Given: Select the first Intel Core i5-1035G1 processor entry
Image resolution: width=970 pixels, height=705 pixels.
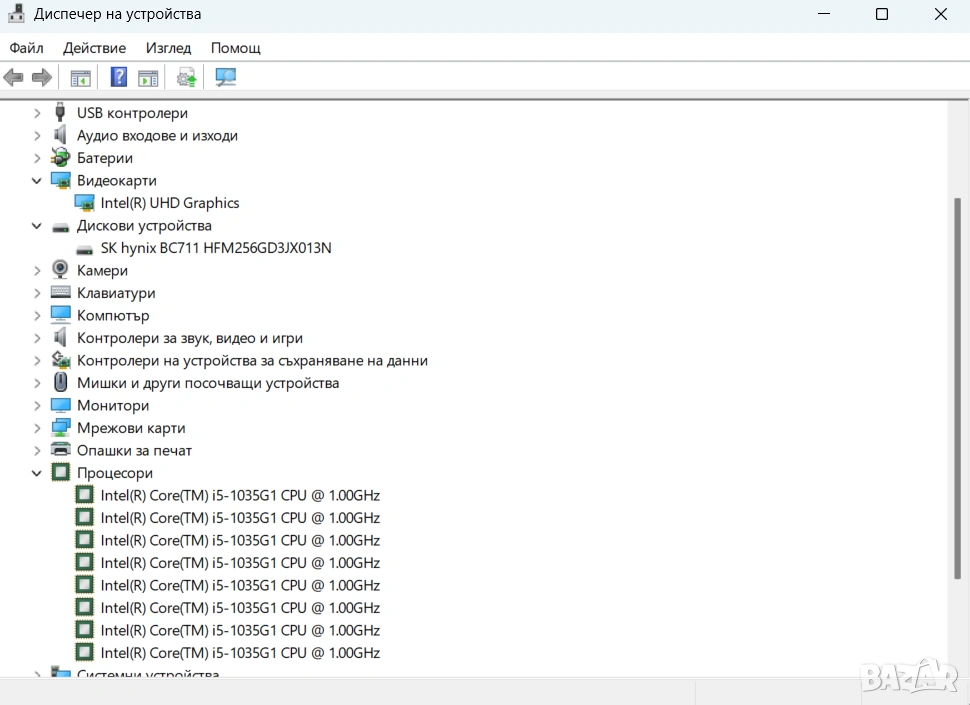Looking at the screenshot, I should coord(240,495).
